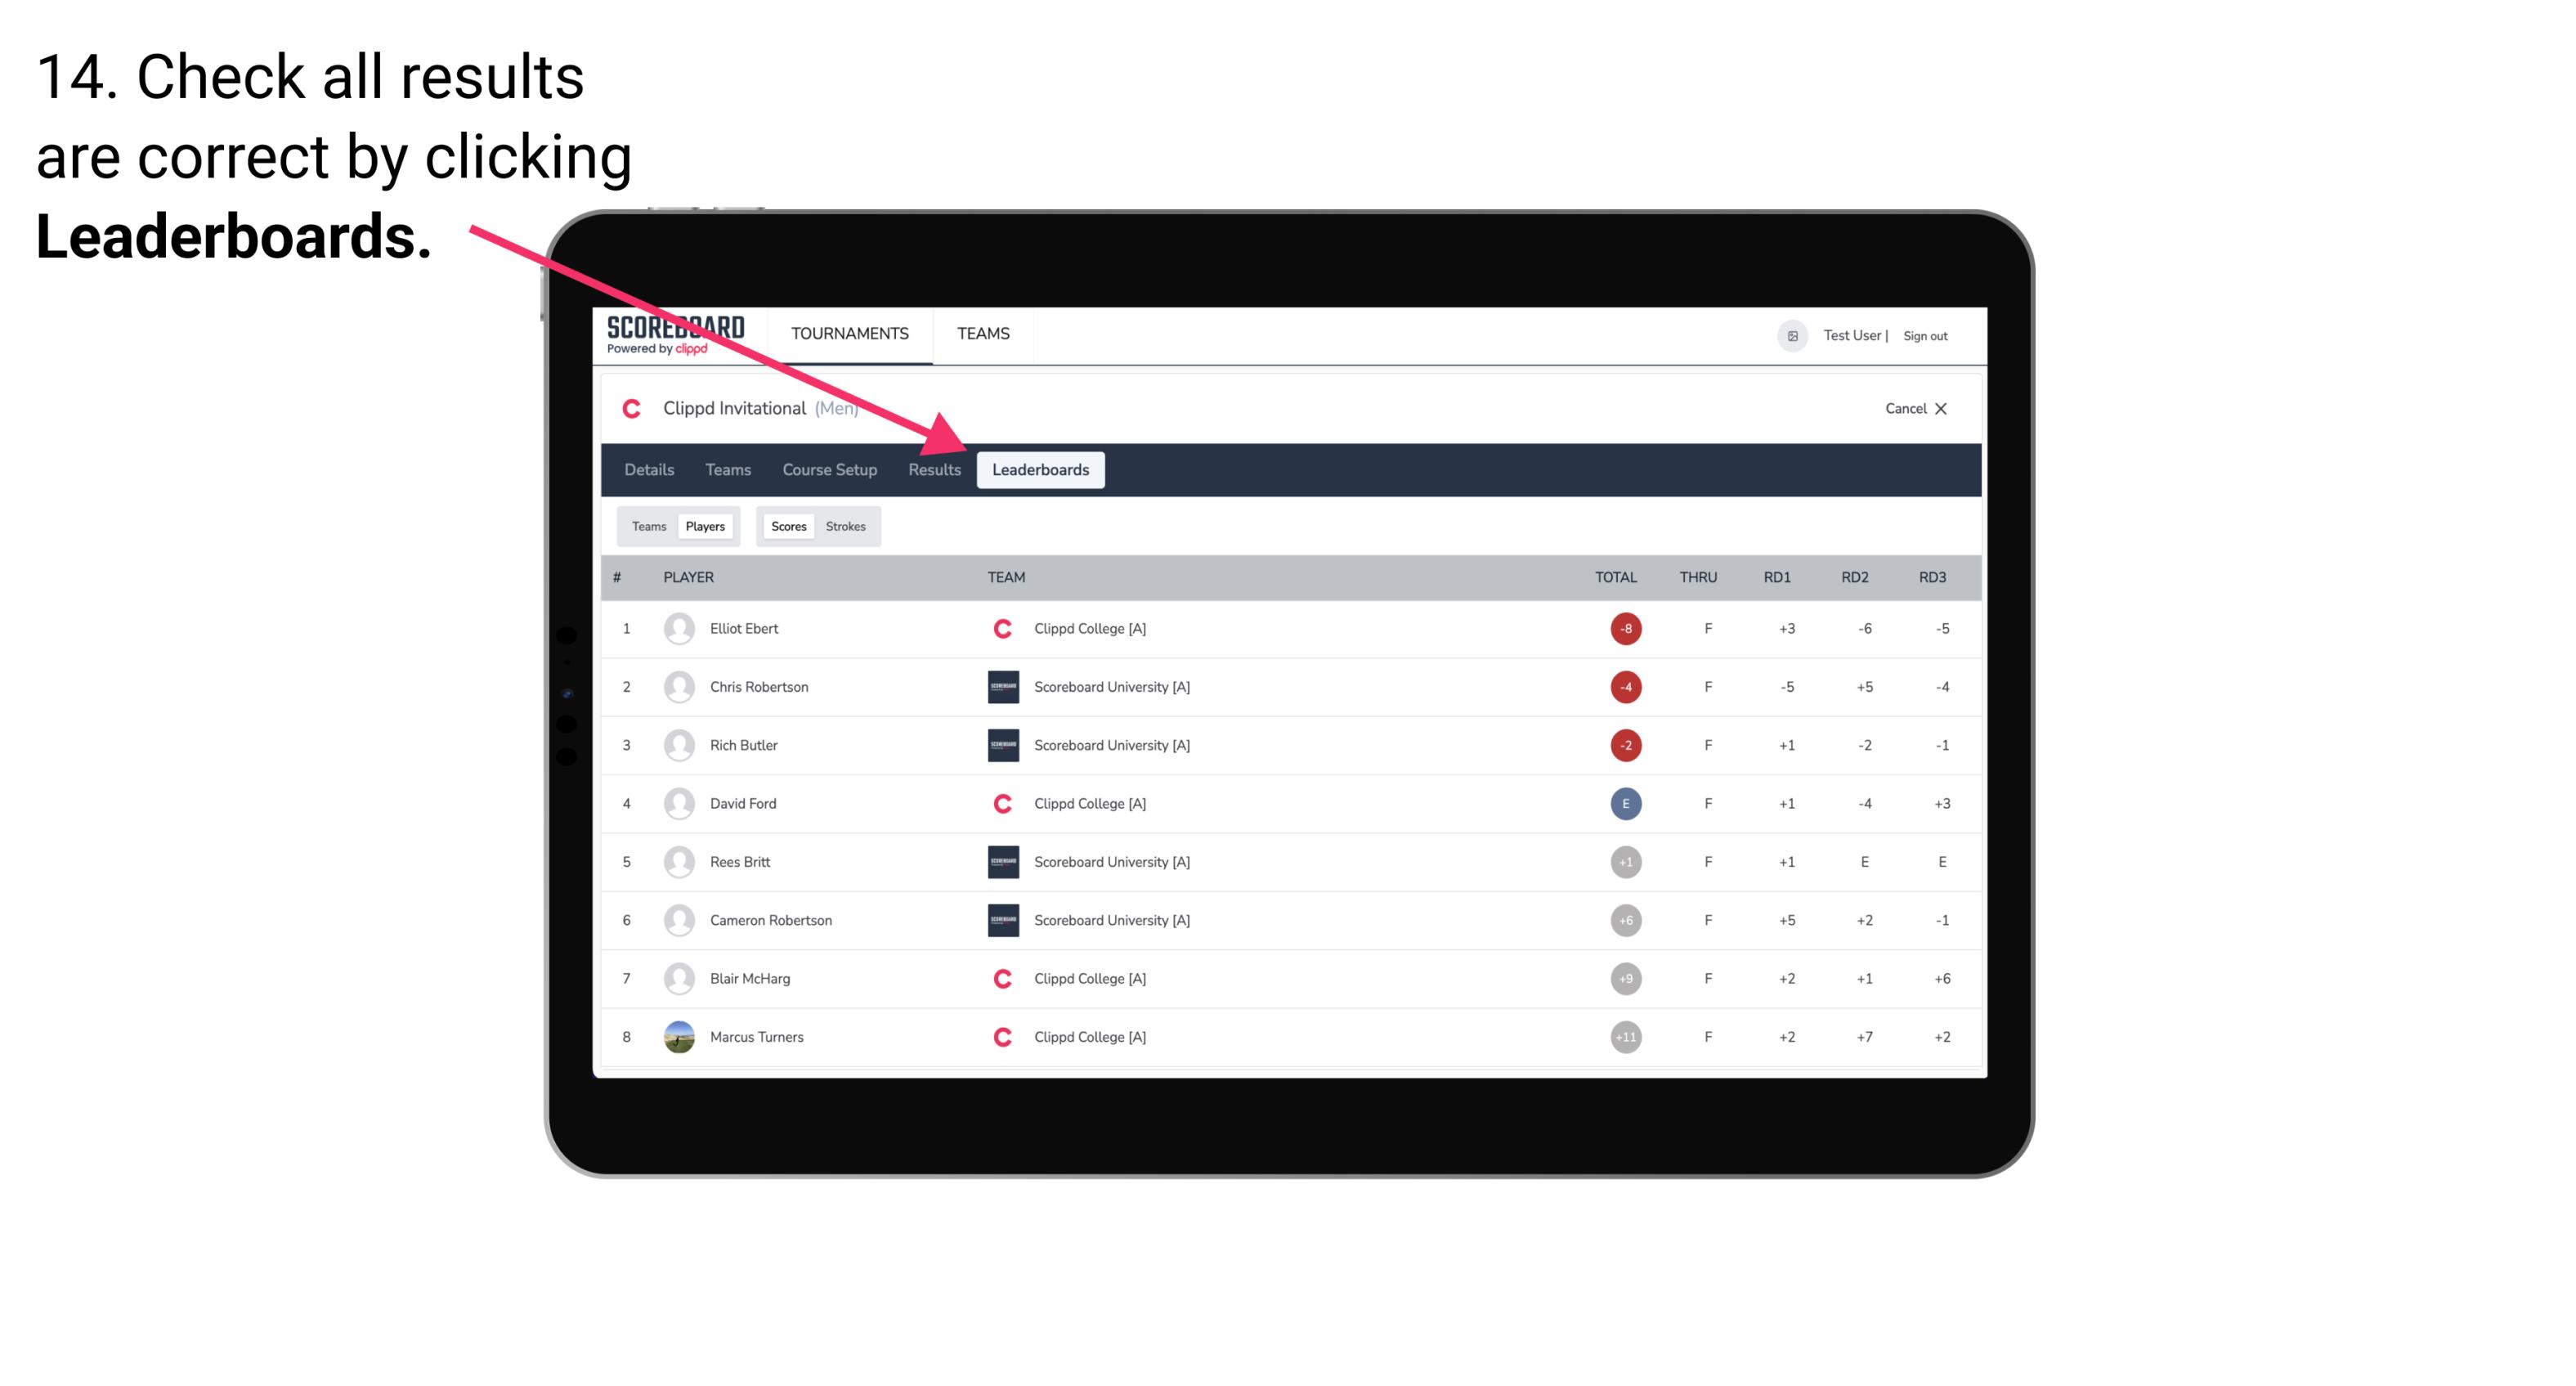The height and width of the screenshot is (1386, 2576).
Task: Click Scoreboard University team icon row 2
Action: [998, 686]
